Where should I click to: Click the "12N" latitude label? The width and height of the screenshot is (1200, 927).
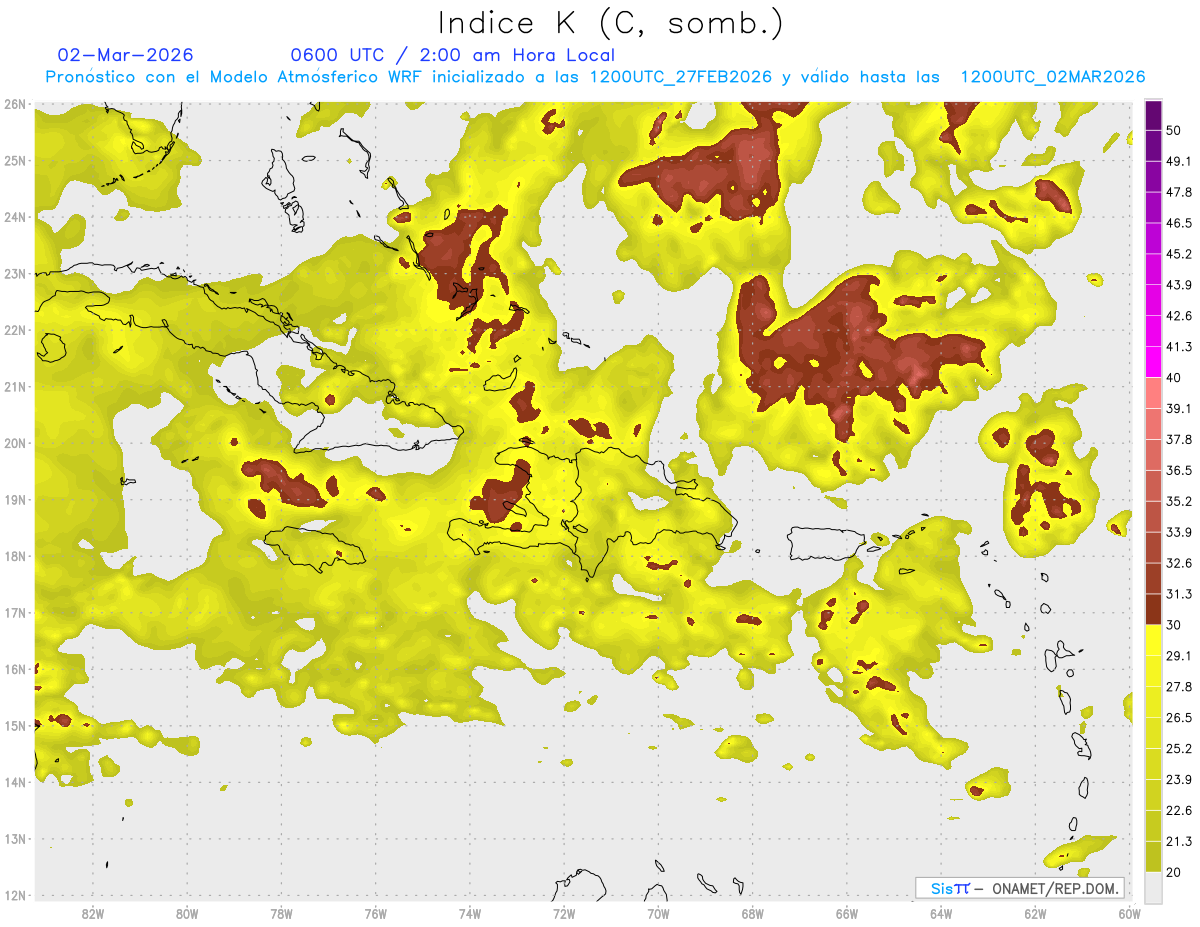(15, 895)
